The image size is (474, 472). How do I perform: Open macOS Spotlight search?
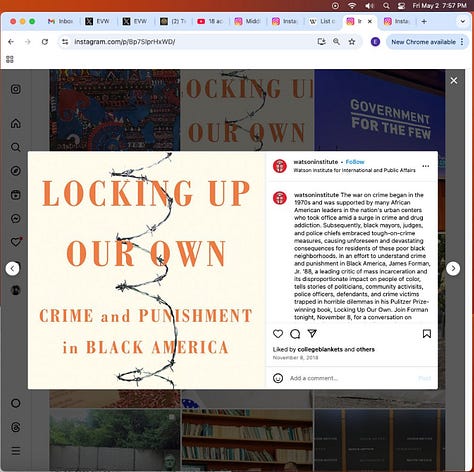tap(386, 6)
